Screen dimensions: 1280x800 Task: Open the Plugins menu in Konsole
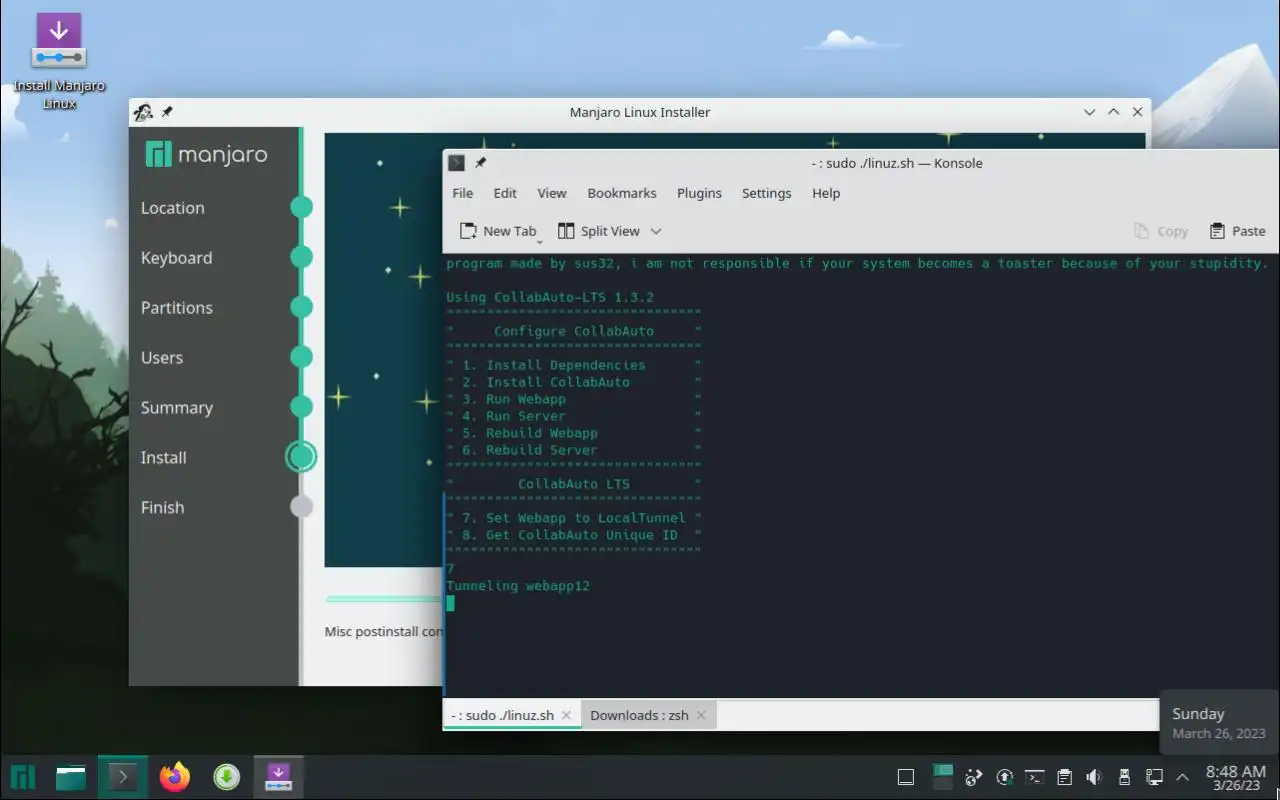coord(699,193)
